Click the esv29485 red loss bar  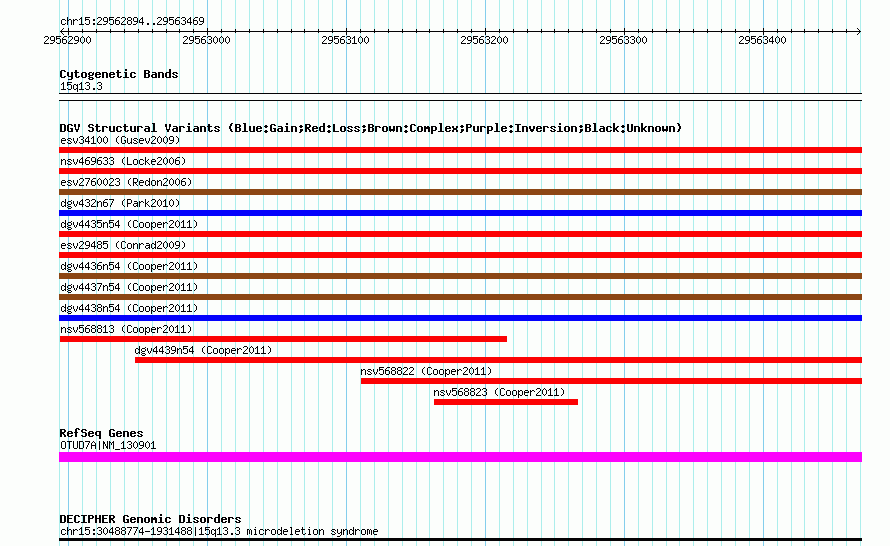[x=460, y=255]
